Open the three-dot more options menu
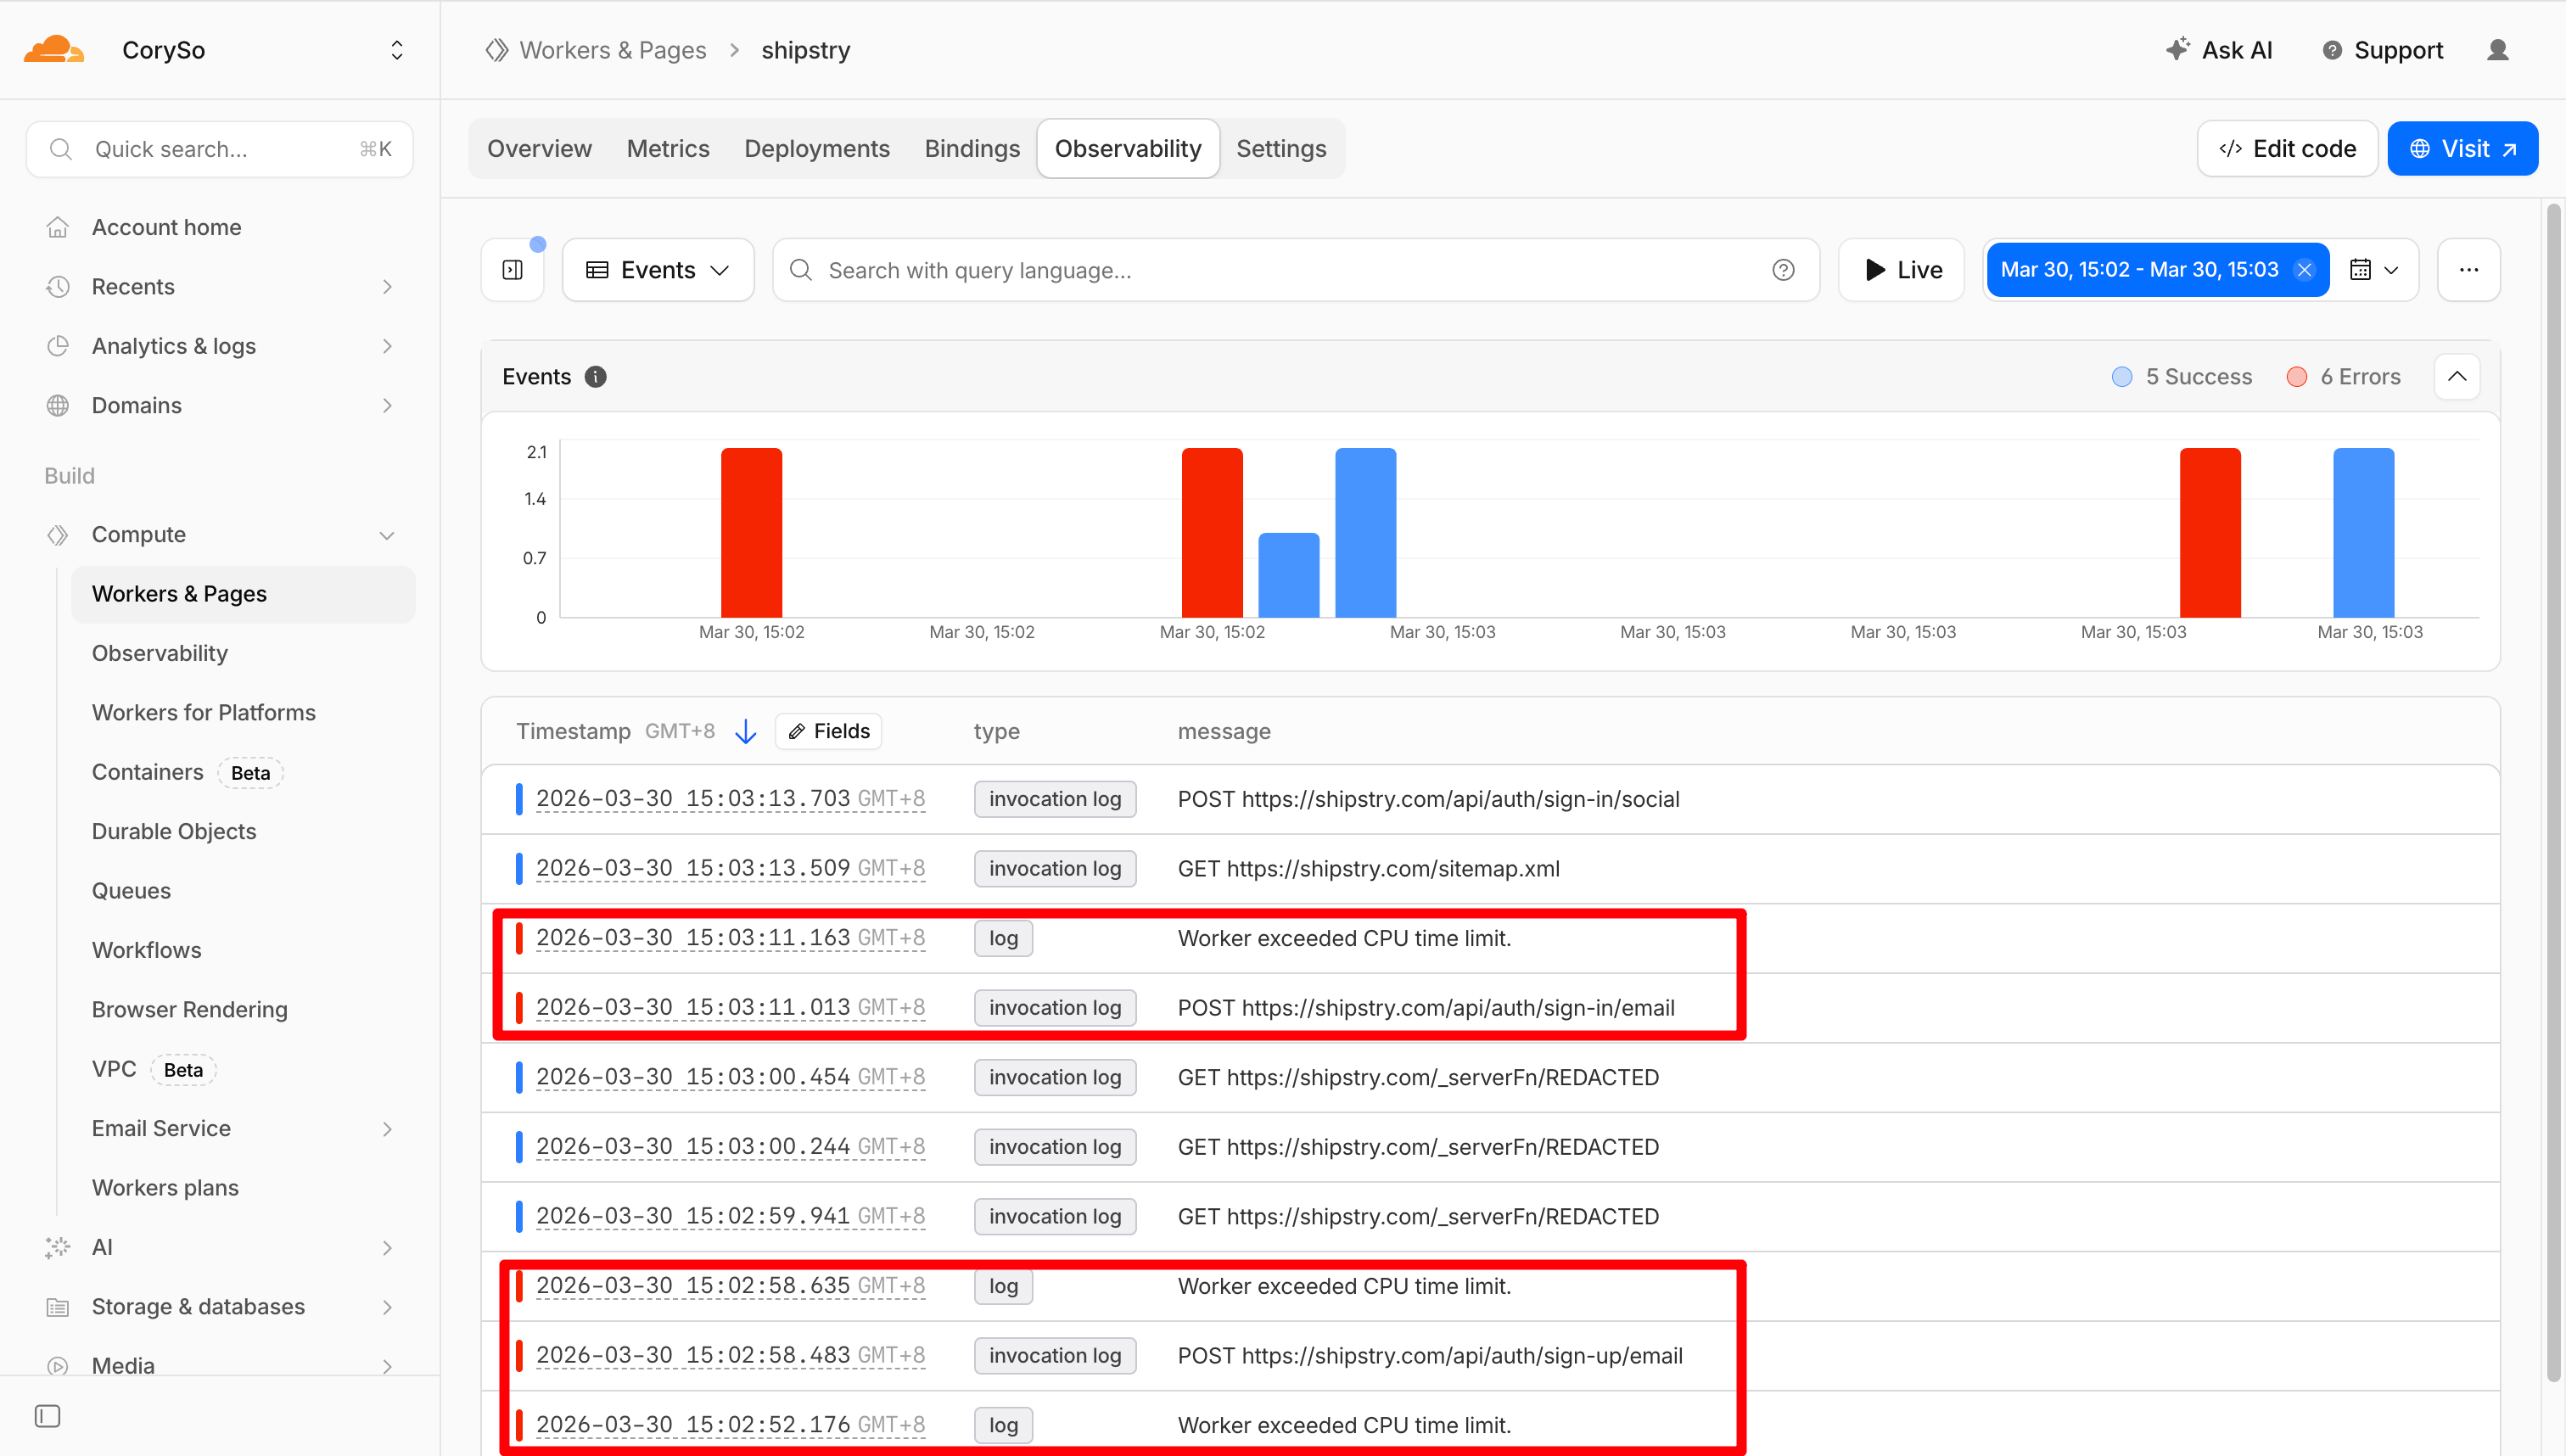The height and width of the screenshot is (1456, 2566). [2468, 270]
